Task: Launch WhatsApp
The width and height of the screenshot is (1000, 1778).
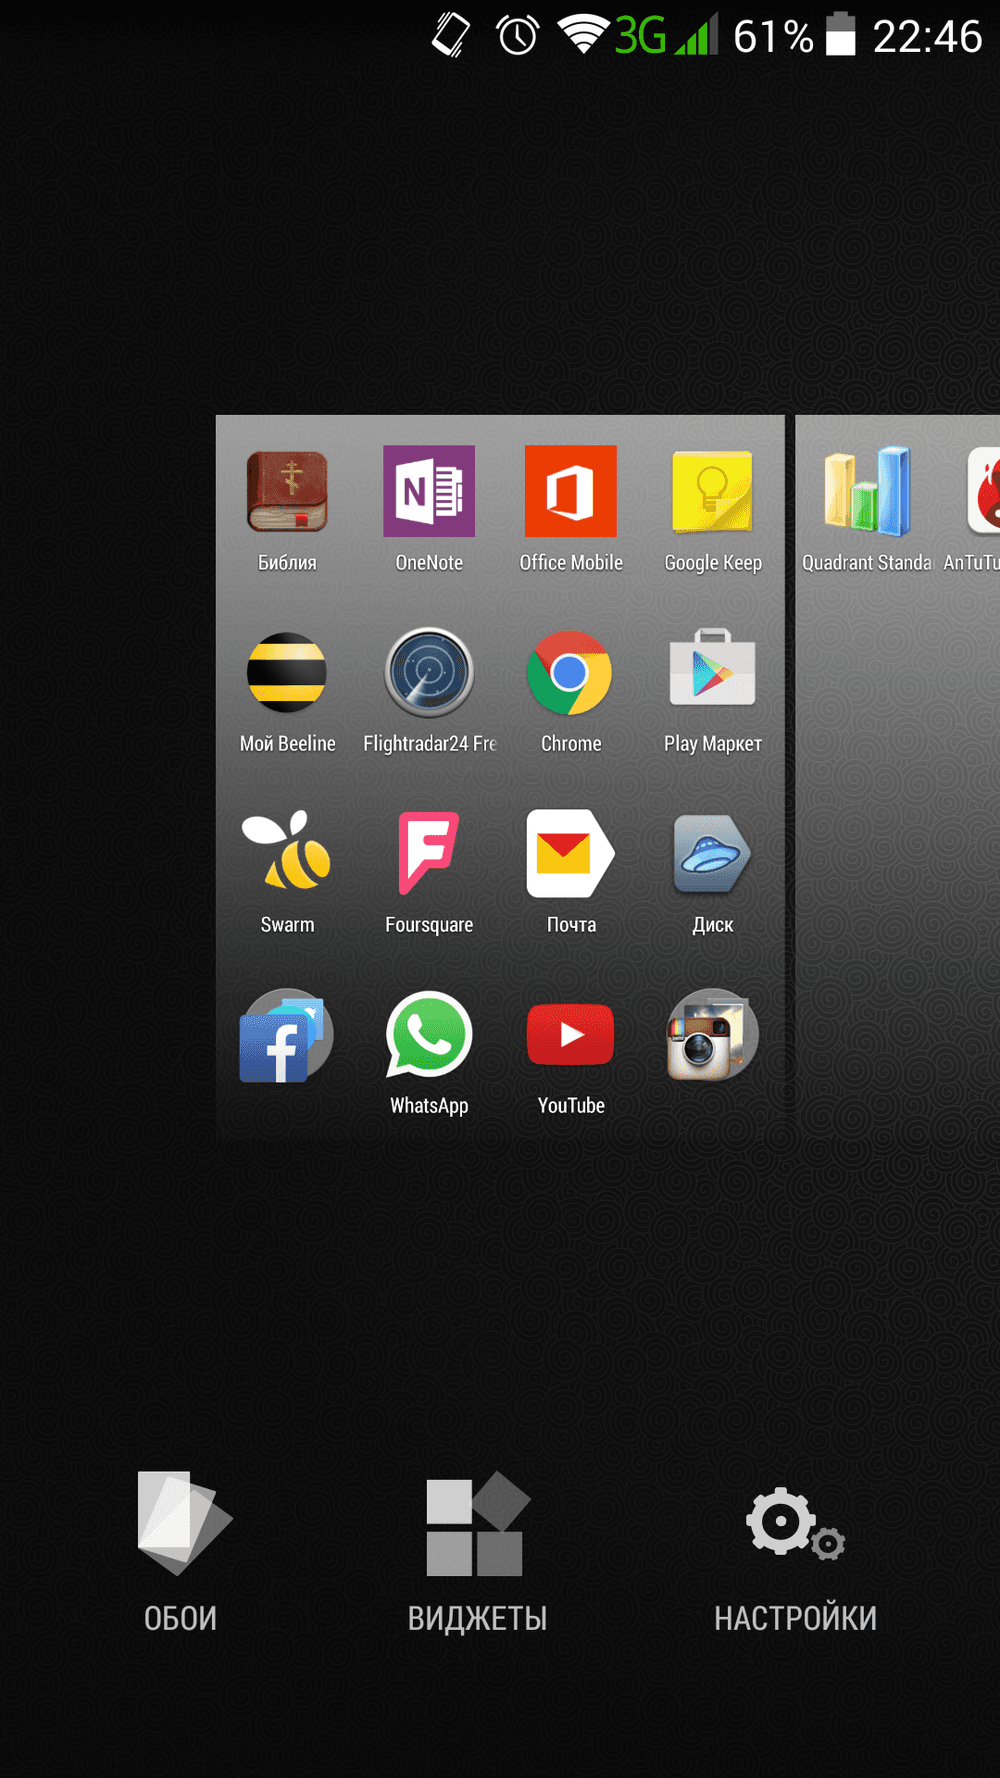Action: (x=429, y=1034)
